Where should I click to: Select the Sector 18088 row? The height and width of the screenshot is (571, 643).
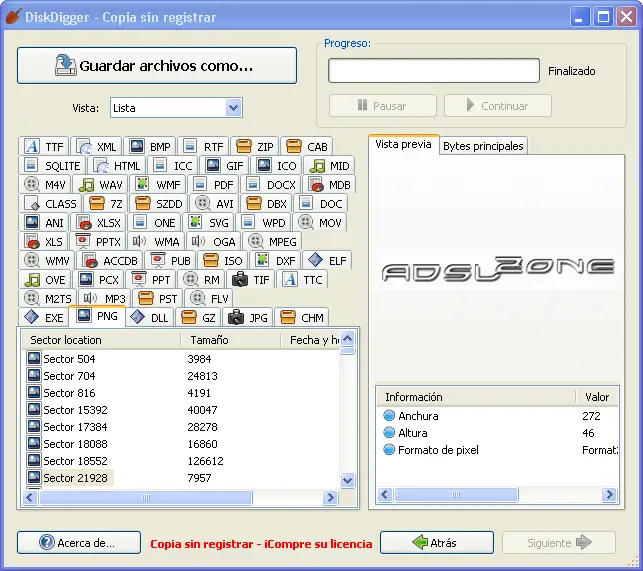click(x=181, y=444)
